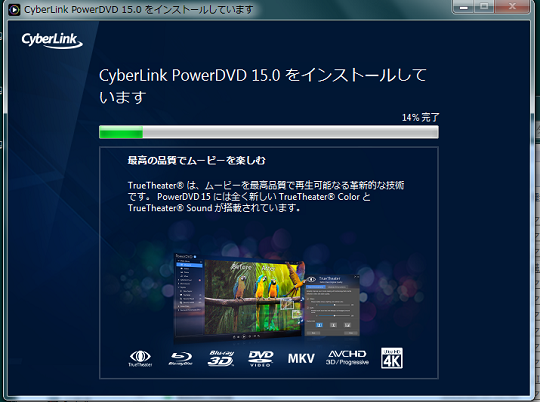Click the heading "最高の品質でムービーを楽しむ"

[x=197, y=160]
